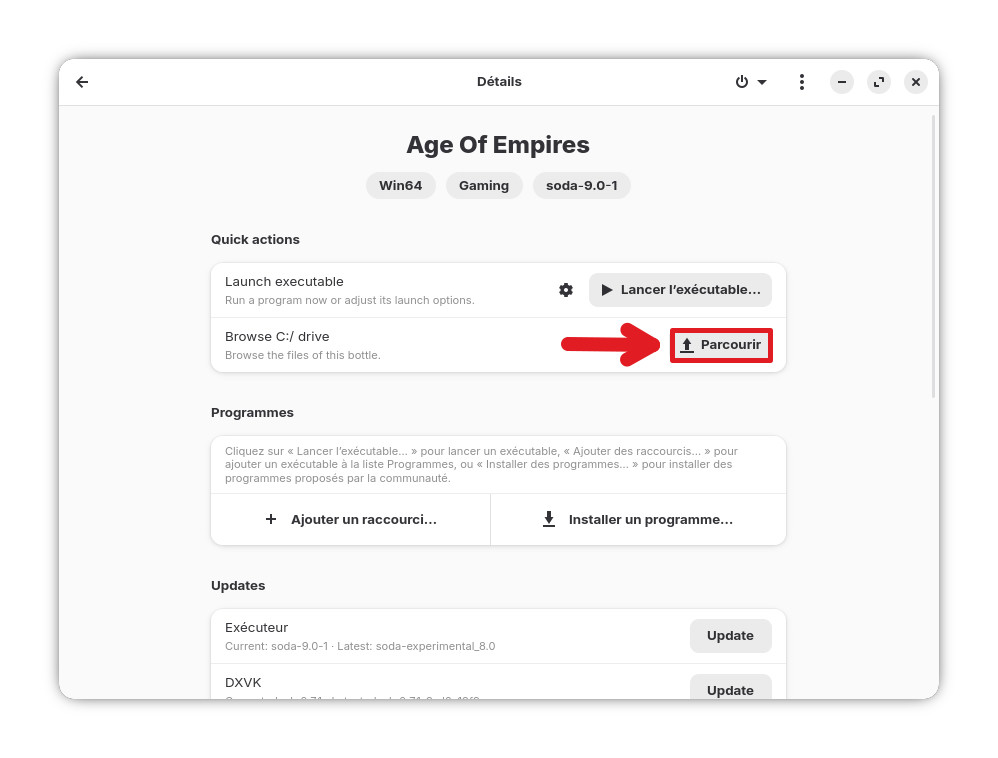Click the Age Of Empires bottle title
The image size is (998, 758).
[498, 145]
